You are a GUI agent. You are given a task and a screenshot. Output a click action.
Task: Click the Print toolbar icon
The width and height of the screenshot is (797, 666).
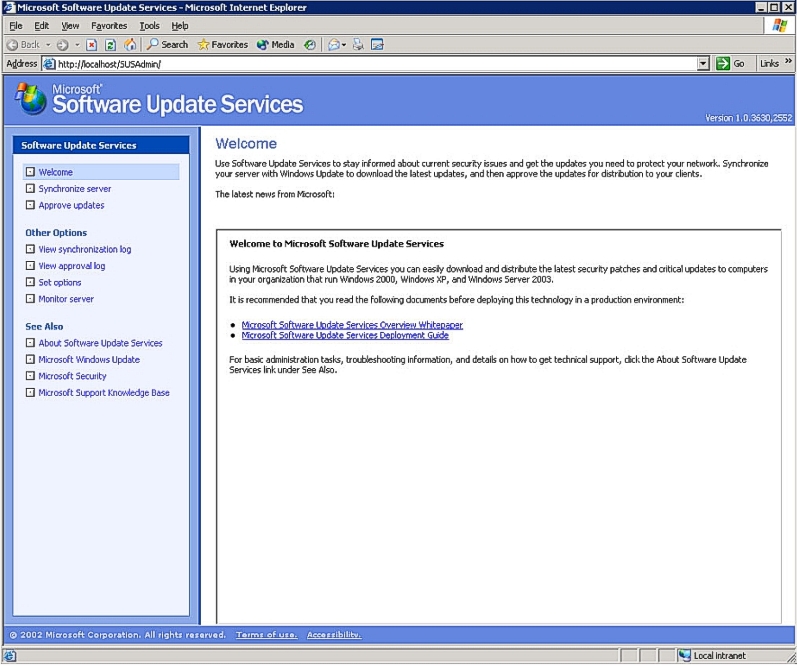pos(358,45)
